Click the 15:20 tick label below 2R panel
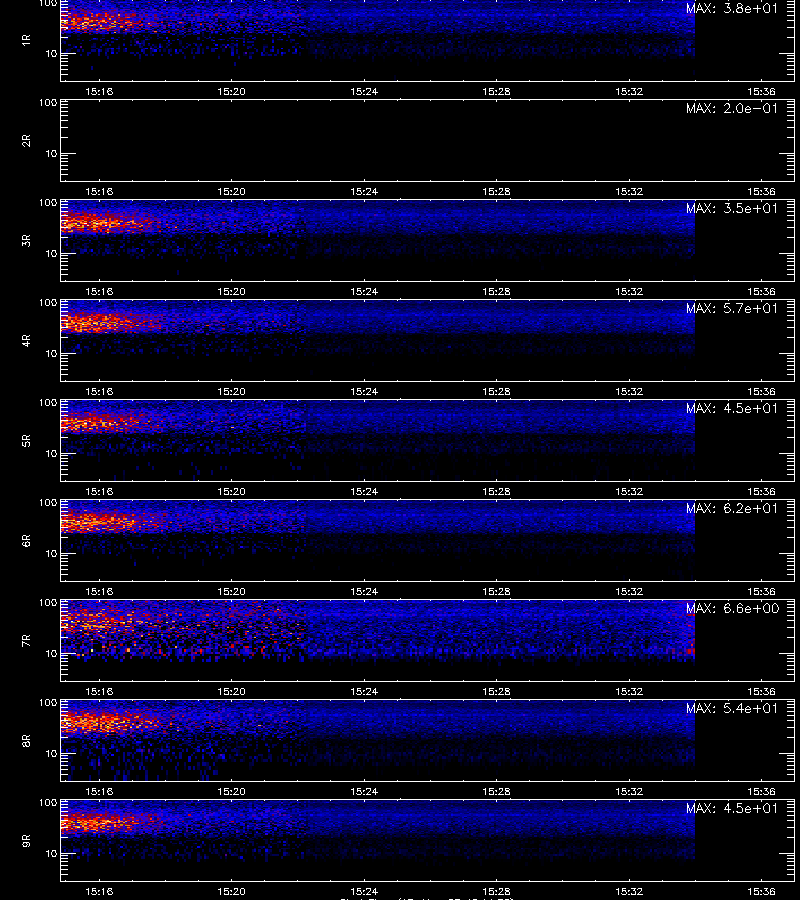Image resolution: width=800 pixels, height=900 pixels. point(231,192)
